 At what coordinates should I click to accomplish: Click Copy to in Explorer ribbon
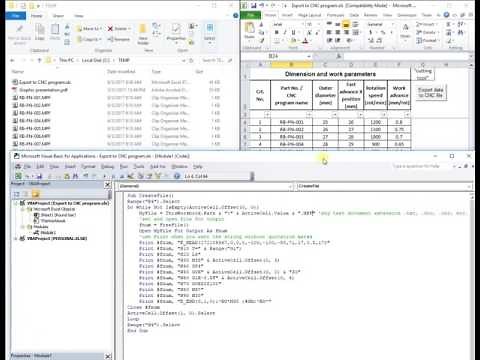click(89, 39)
